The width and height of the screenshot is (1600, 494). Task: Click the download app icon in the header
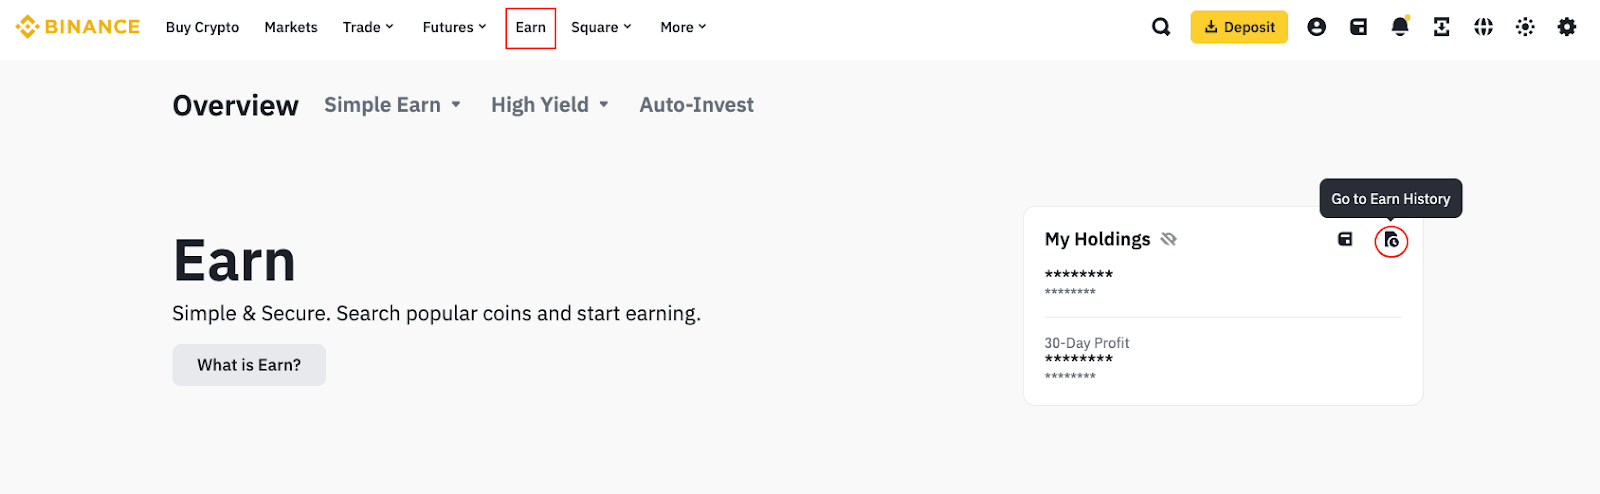pyautogui.click(x=1441, y=27)
